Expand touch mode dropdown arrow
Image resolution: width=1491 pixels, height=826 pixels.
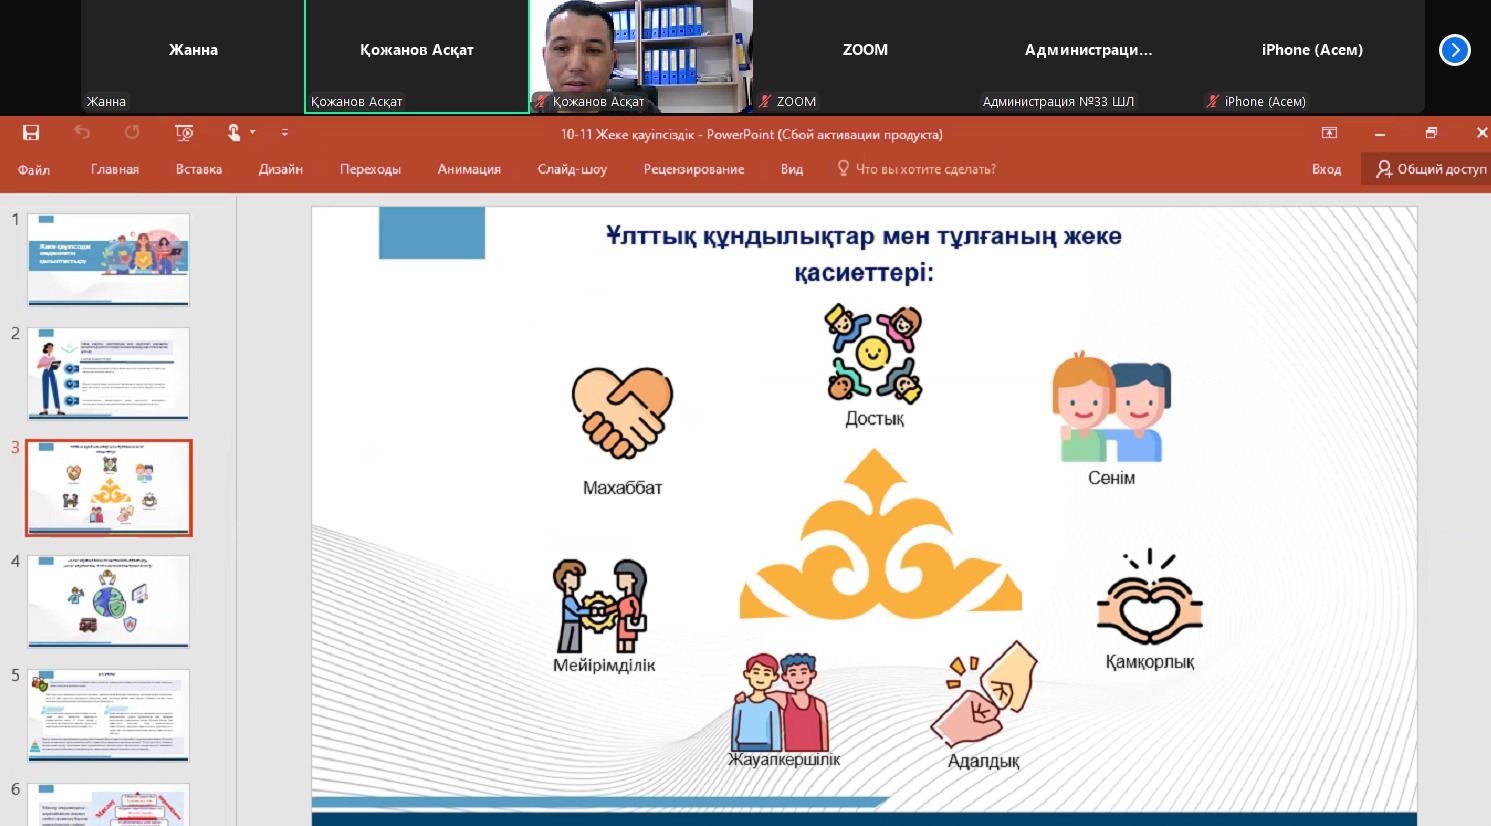click(253, 133)
